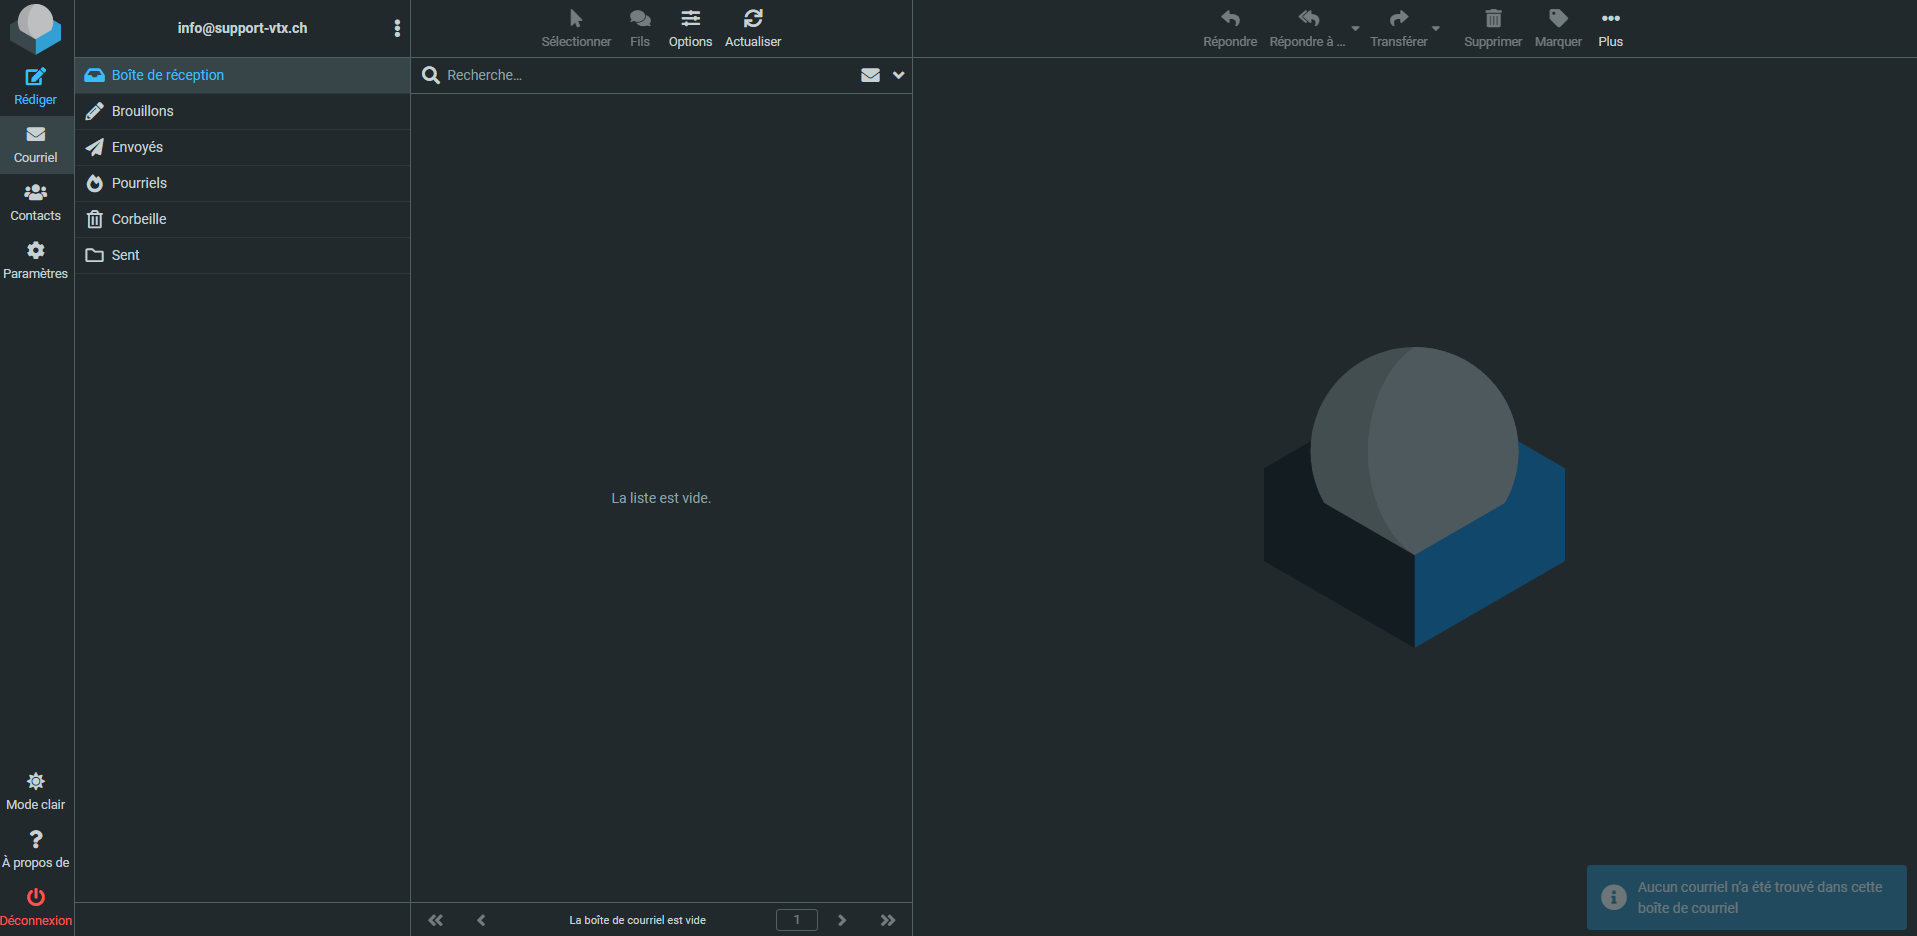Open the Transférer dropdown arrow
This screenshot has width=1917, height=936.
1435,28
